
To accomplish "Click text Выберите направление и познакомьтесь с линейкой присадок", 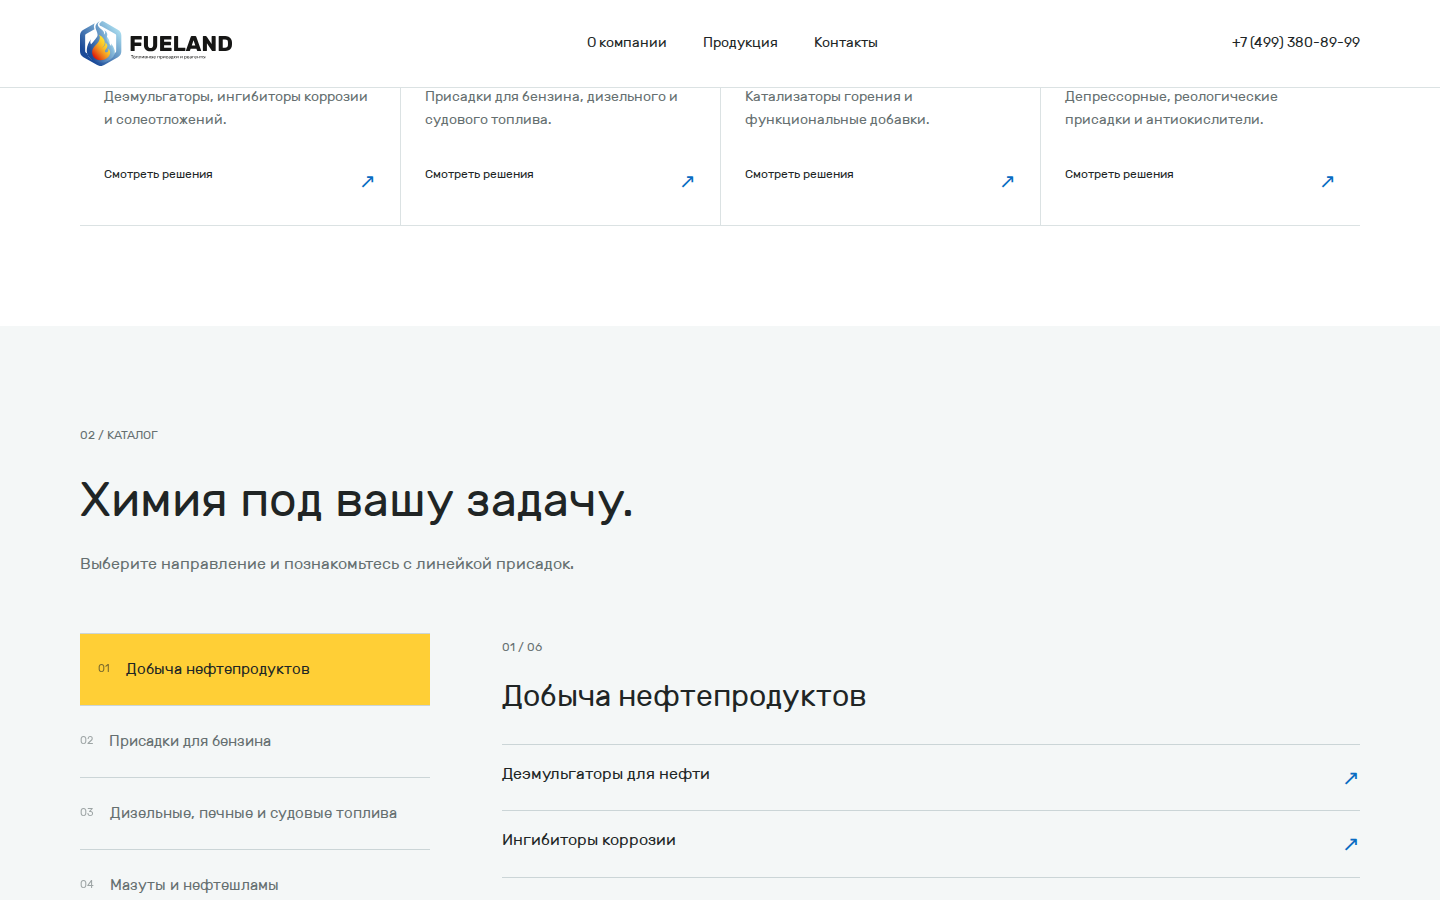I will click(327, 564).
